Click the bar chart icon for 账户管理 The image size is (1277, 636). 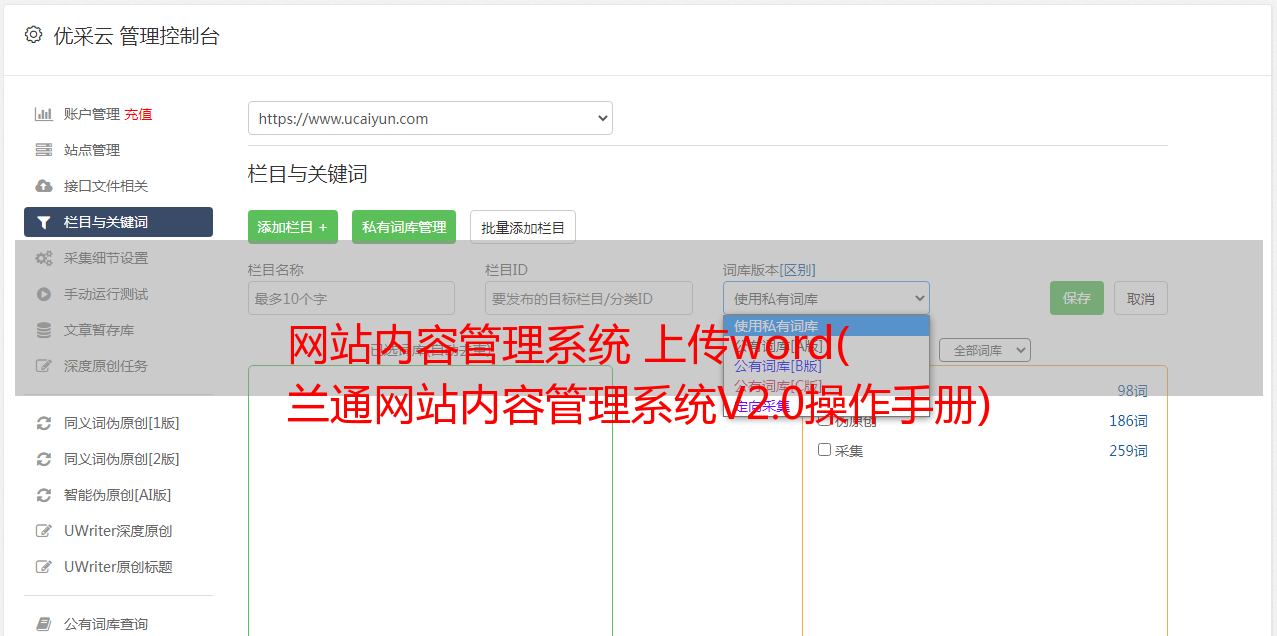[x=44, y=114]
